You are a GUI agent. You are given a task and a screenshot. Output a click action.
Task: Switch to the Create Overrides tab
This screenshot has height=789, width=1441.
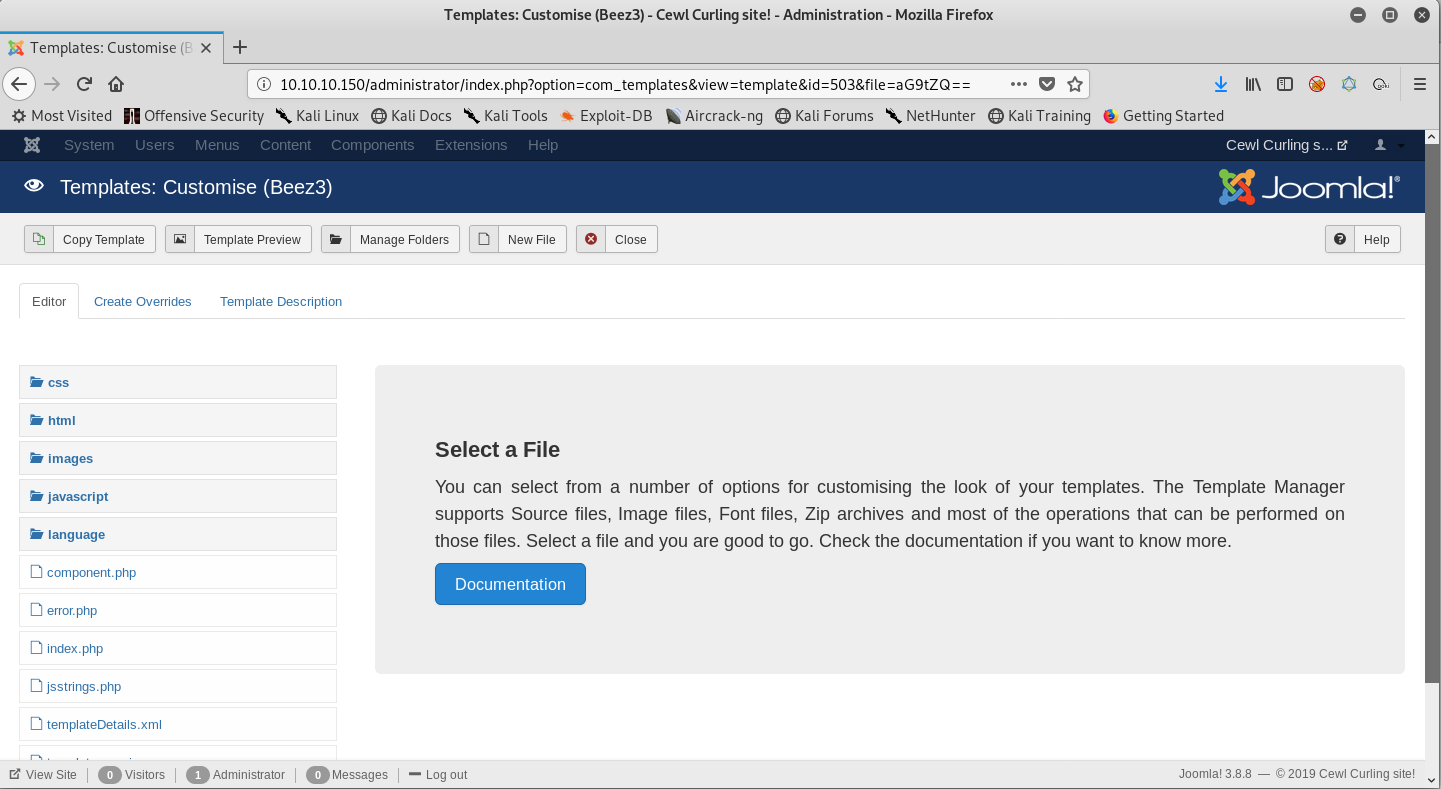pyautogui.click(x=142, y=302)
